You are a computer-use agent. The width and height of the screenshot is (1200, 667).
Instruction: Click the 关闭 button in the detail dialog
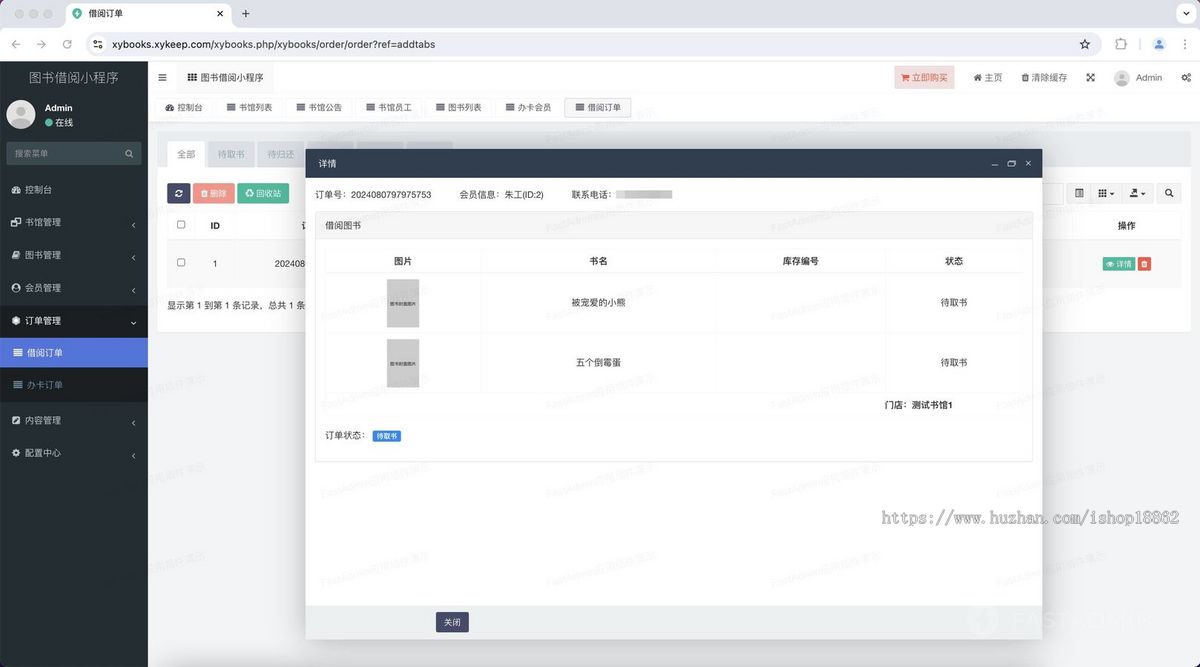coord(451,621)
